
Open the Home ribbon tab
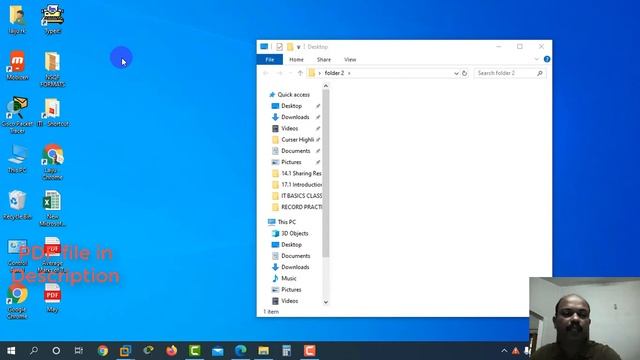point(296,60)
